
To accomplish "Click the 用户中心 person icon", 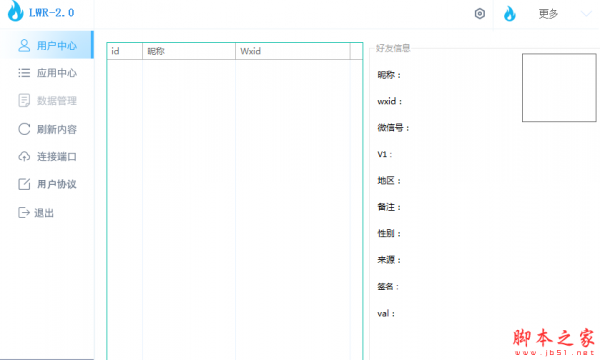I will (24, 46).
